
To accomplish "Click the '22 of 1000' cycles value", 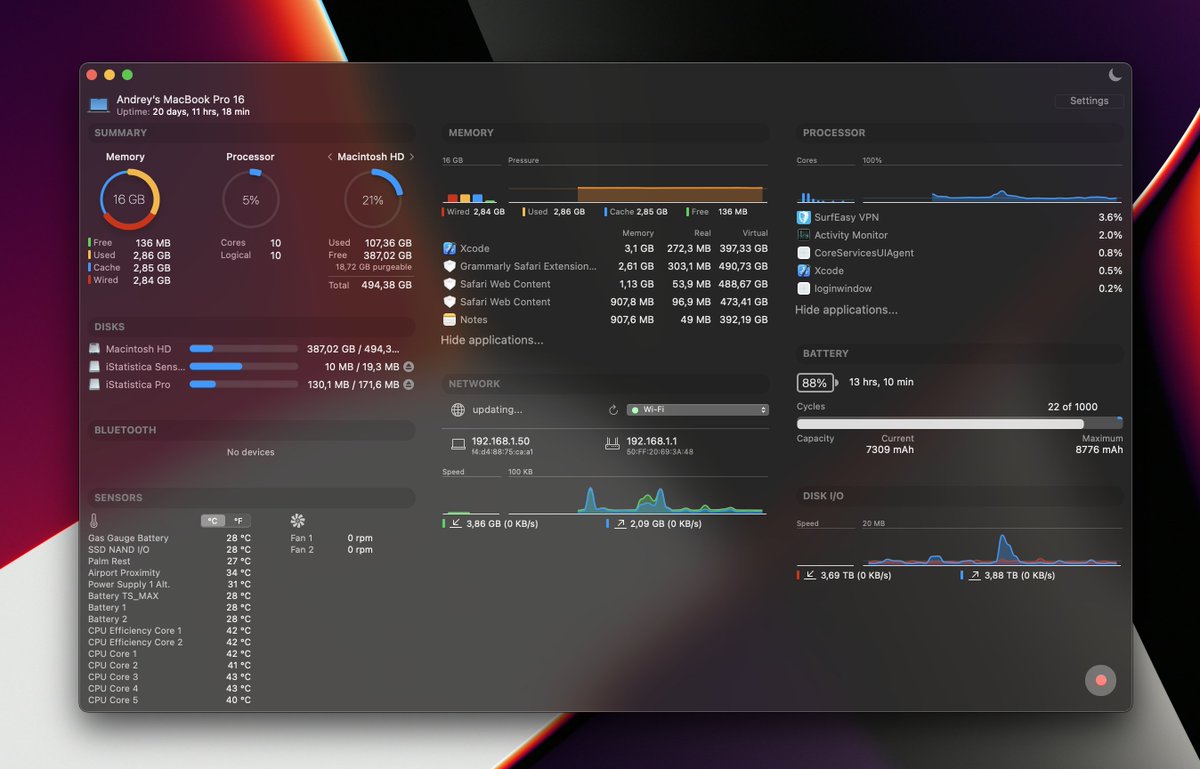I will coord(1072,407).
